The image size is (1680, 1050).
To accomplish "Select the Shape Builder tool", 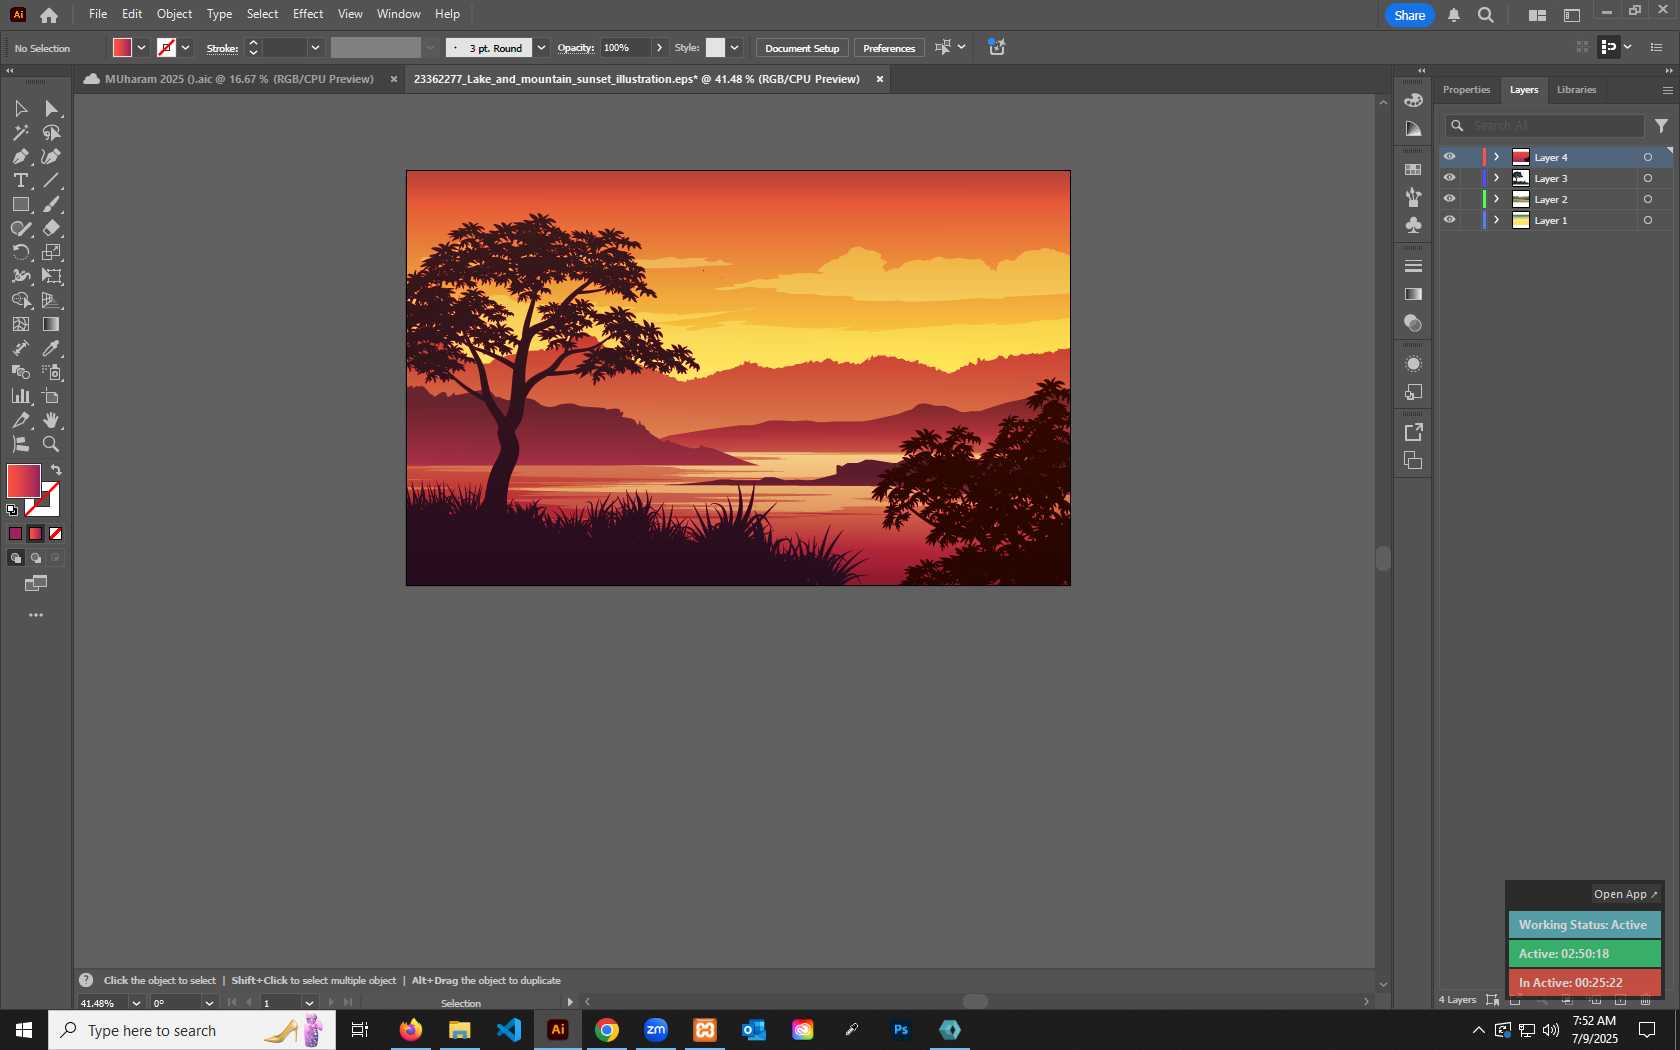I will tap(20, 300).
